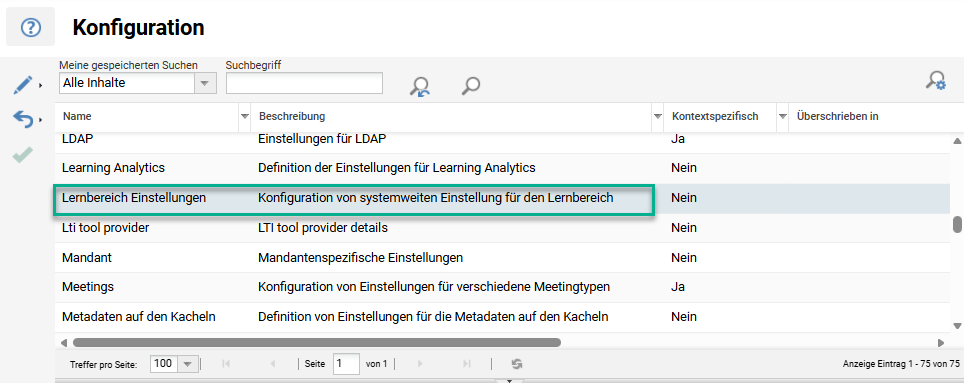Click 'LTI tool provider details' description
Viewport: 964px width, 383px height.
click(323, 228)
